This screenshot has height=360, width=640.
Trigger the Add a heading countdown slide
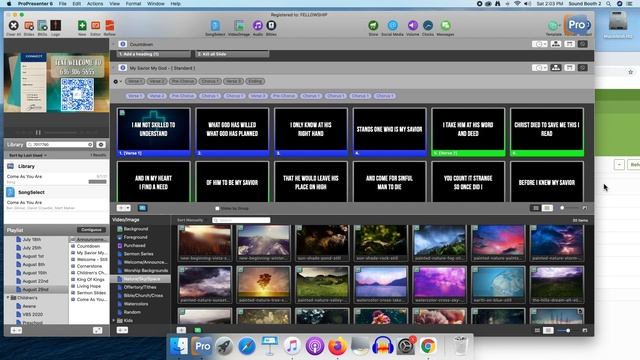[153, 54]
